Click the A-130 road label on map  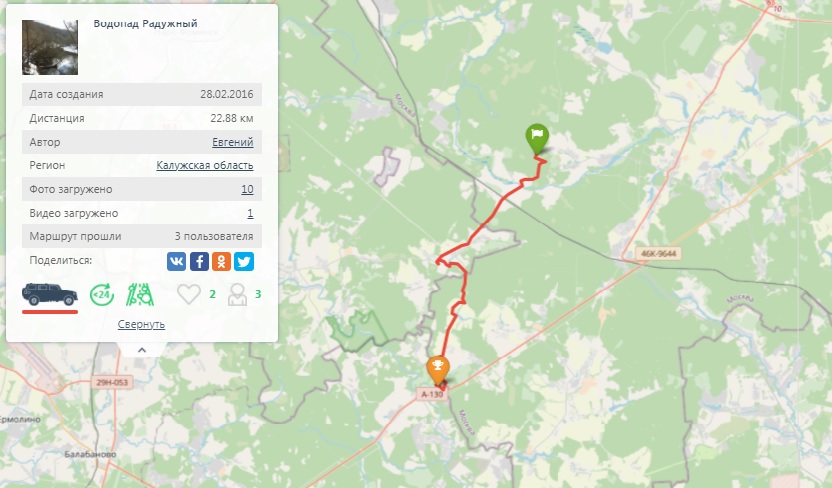tap(432, 394)
